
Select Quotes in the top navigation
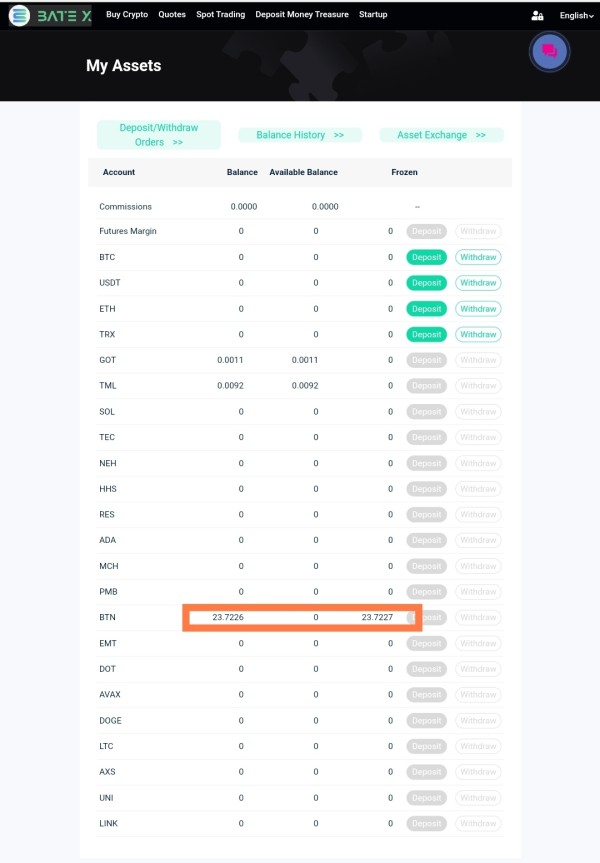(x=172, y=14)
